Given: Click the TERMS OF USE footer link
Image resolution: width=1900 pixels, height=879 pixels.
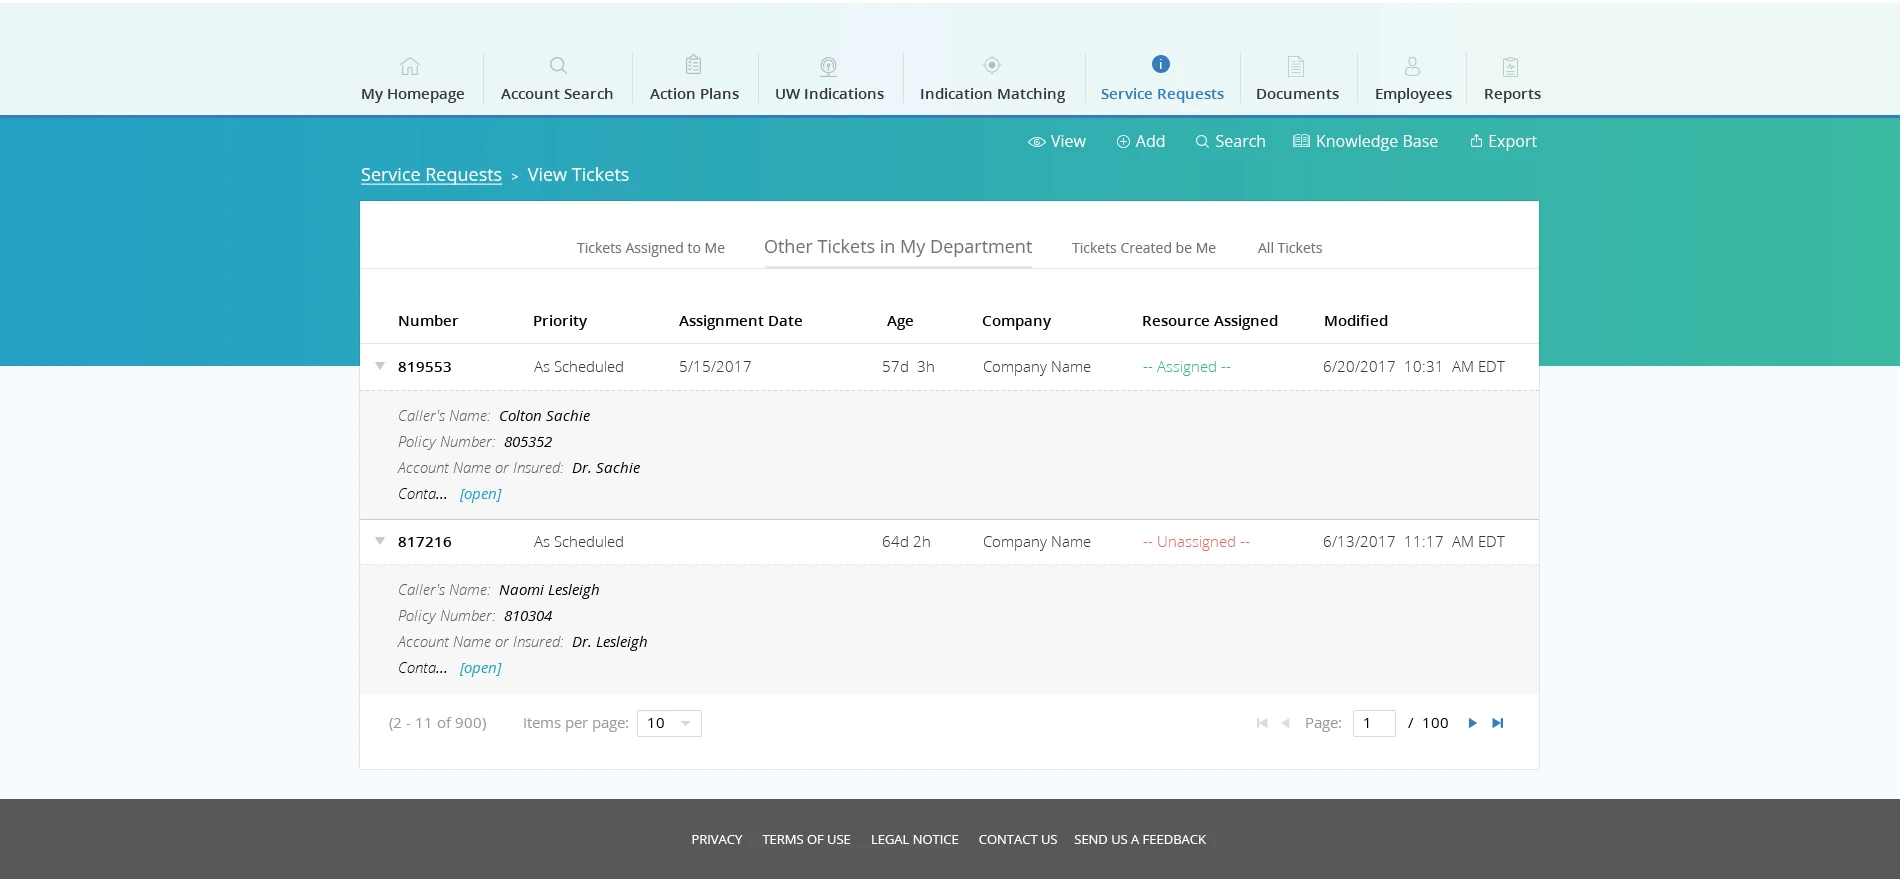Looking at the screenshot, I should (x=806, y=840).
